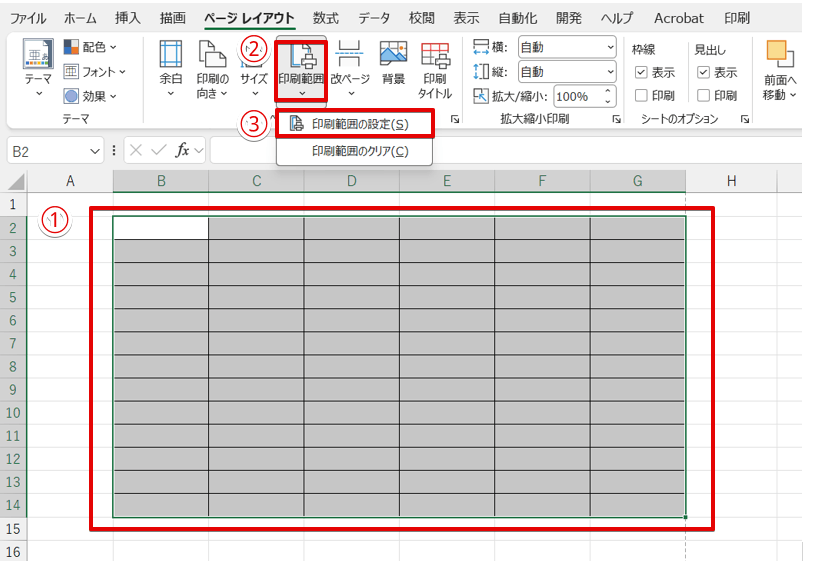Click the fx insert function icon
831x561 pixels.
point(182,150)
